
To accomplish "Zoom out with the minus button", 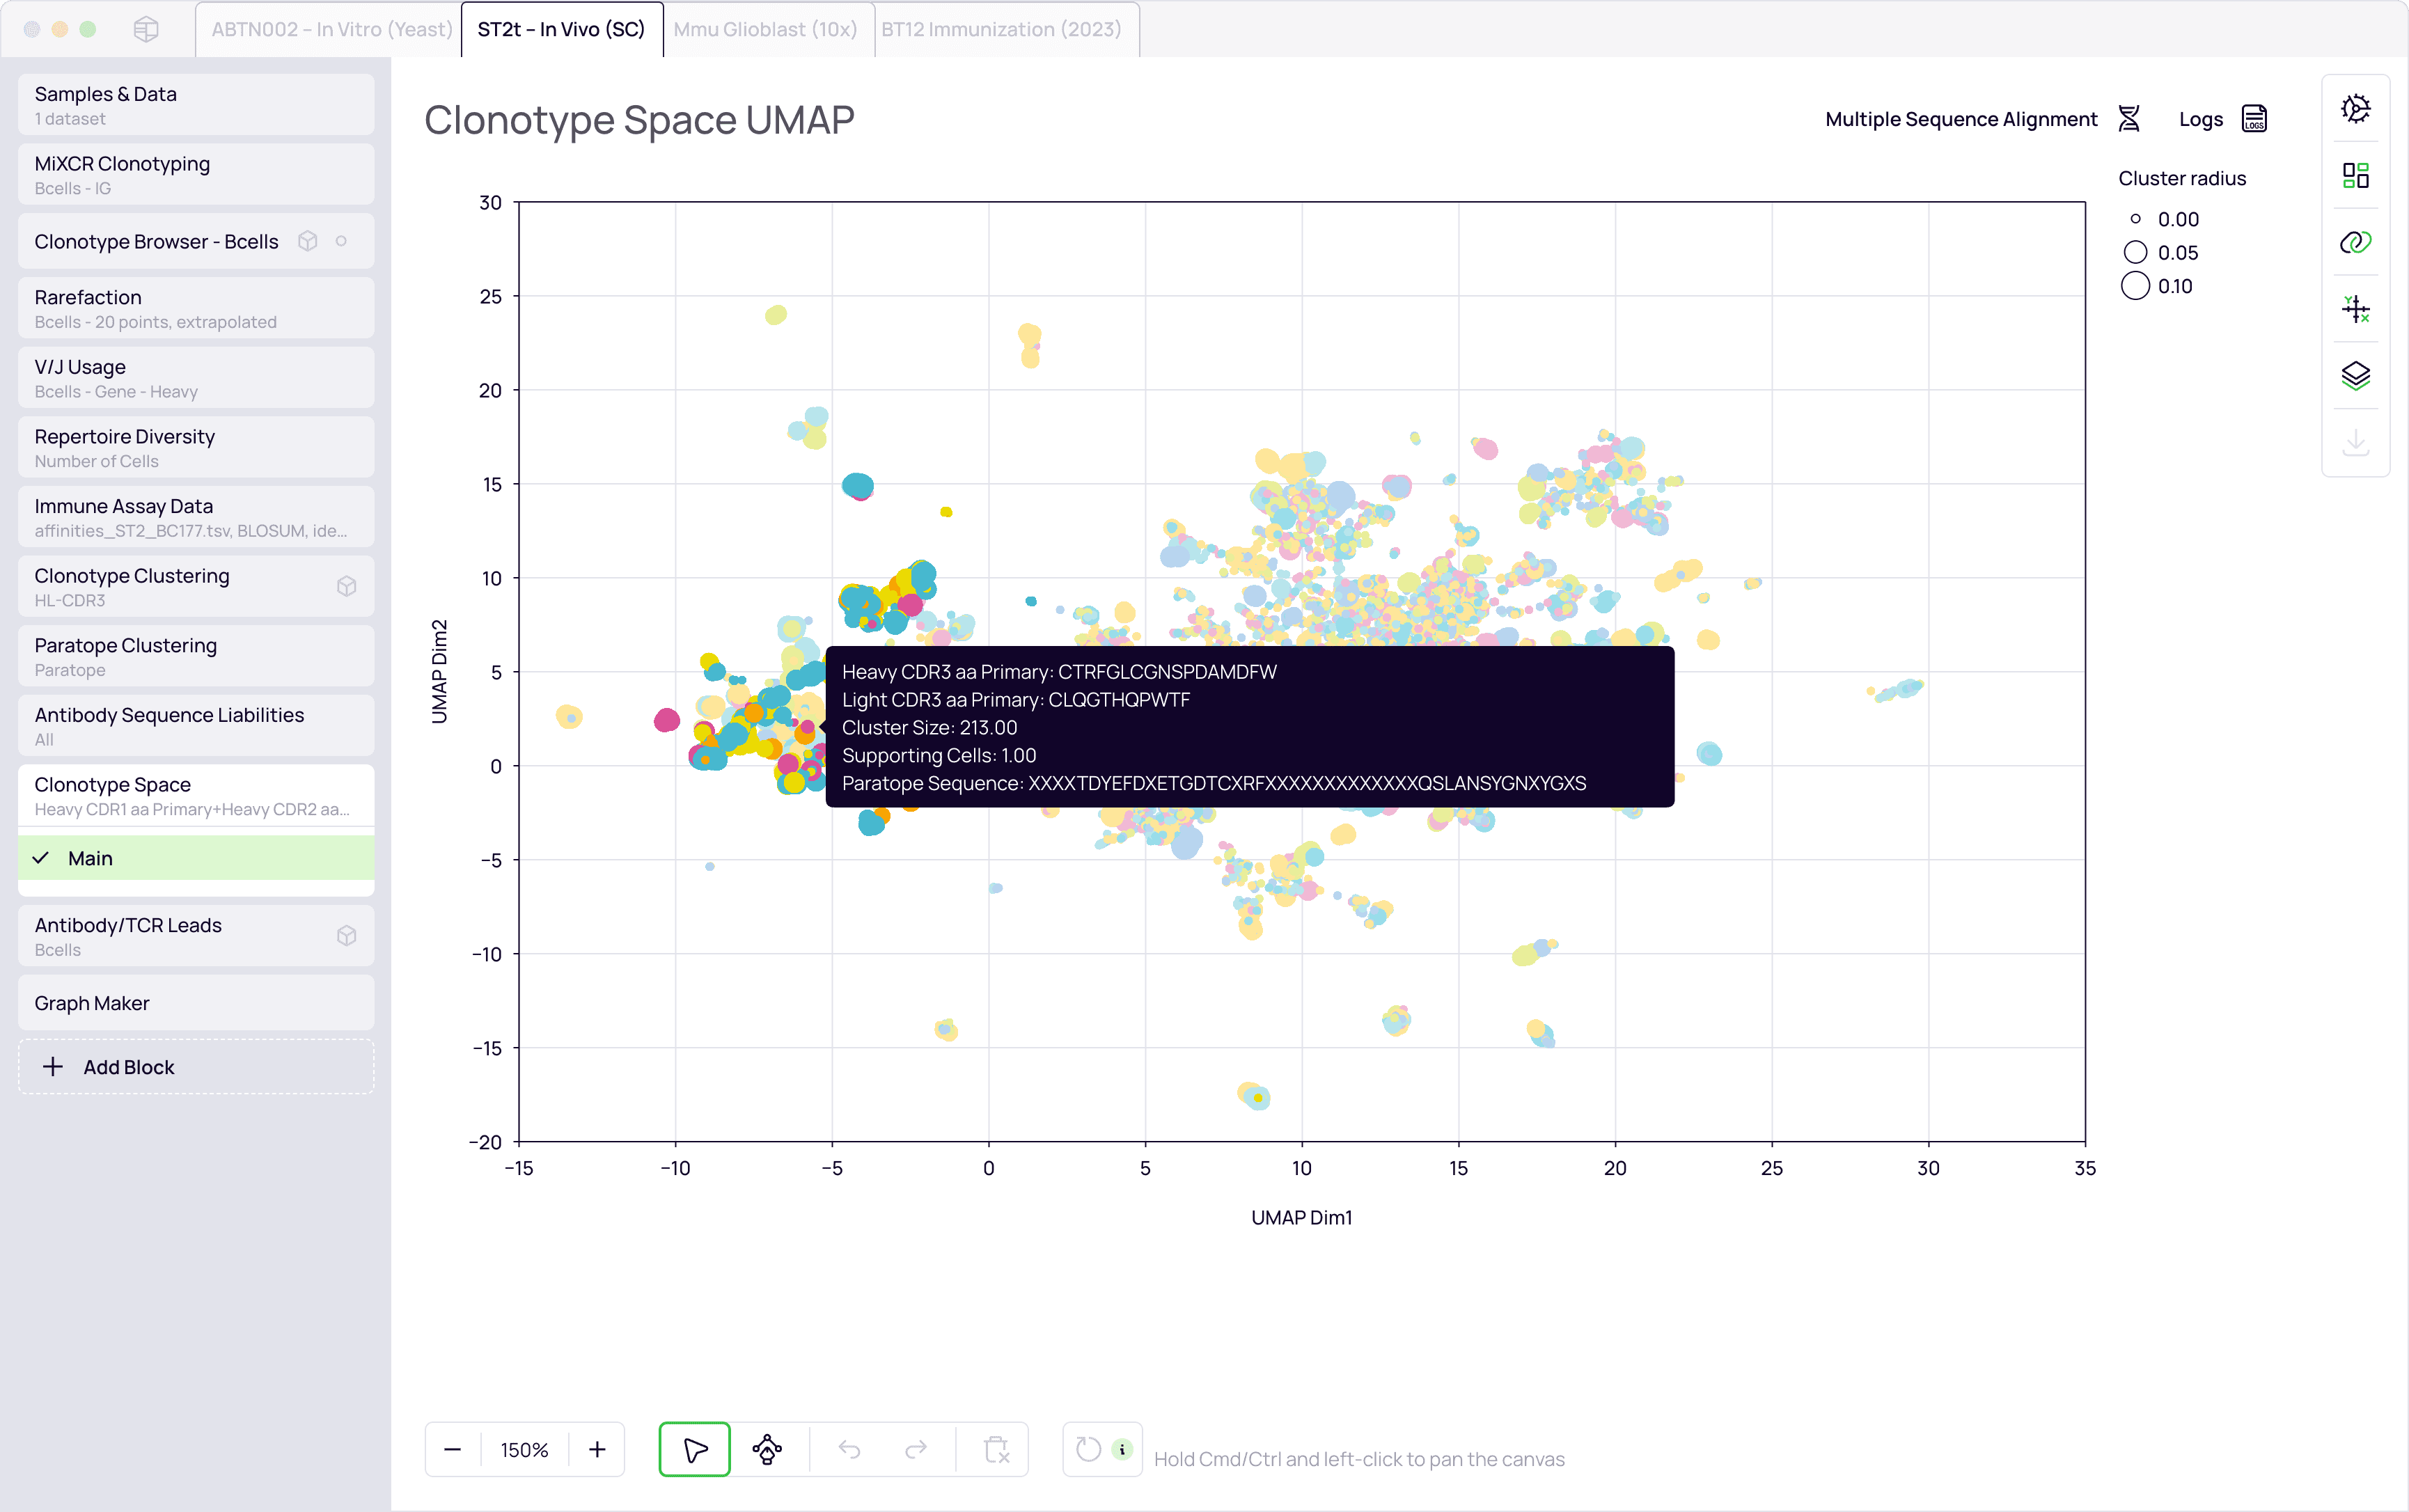I will pos(452,1449).
